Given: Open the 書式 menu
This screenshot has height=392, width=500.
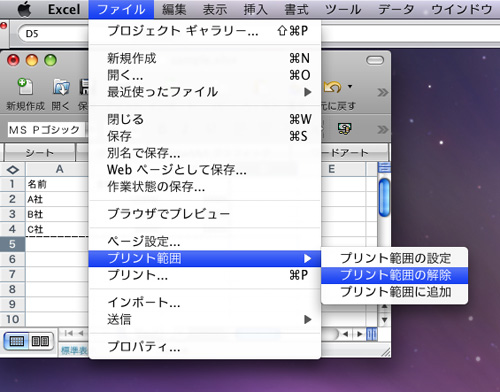Looking at the screenshot, I should point(296,9).
